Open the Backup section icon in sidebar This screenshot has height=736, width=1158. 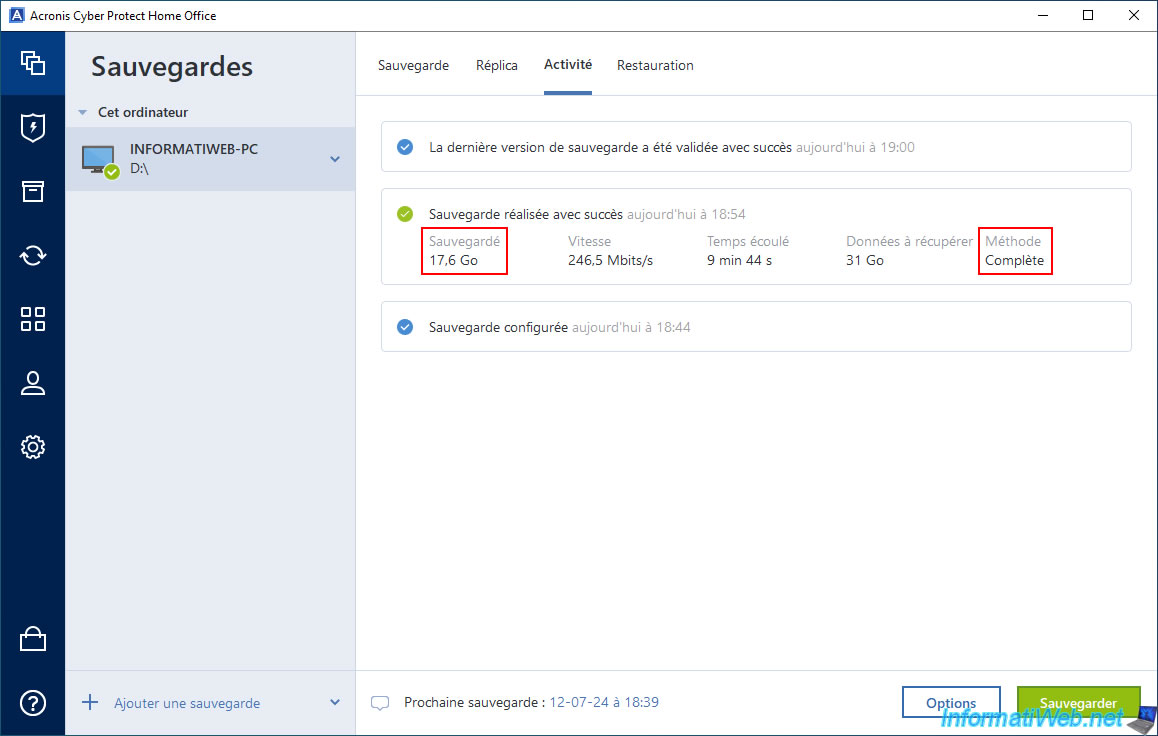(x=32, y=63)
